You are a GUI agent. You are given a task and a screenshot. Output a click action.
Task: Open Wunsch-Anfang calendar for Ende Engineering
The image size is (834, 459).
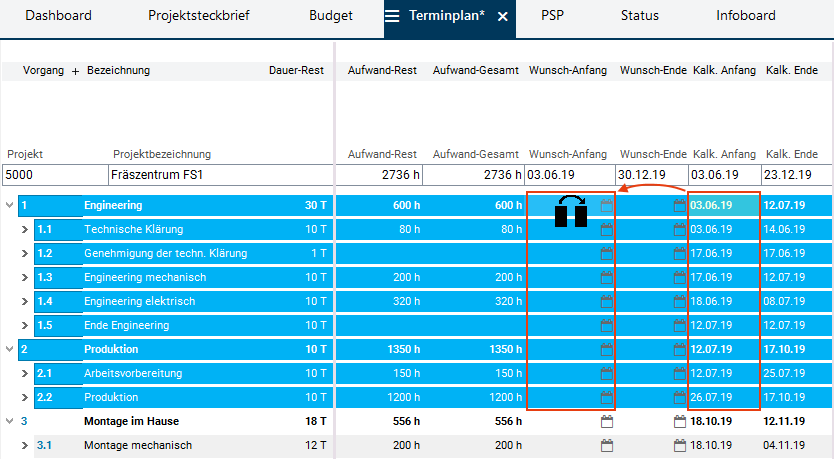tap(606, 326)
